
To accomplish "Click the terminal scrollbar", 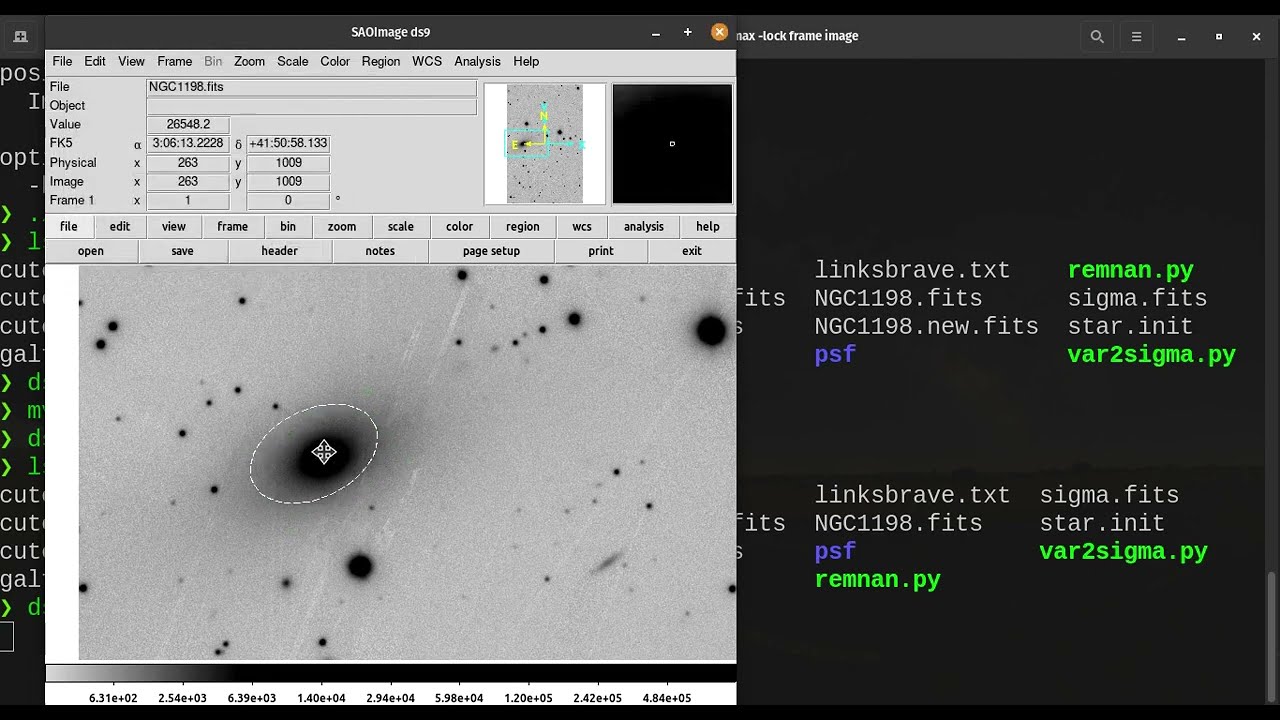I will [1272, 637].
